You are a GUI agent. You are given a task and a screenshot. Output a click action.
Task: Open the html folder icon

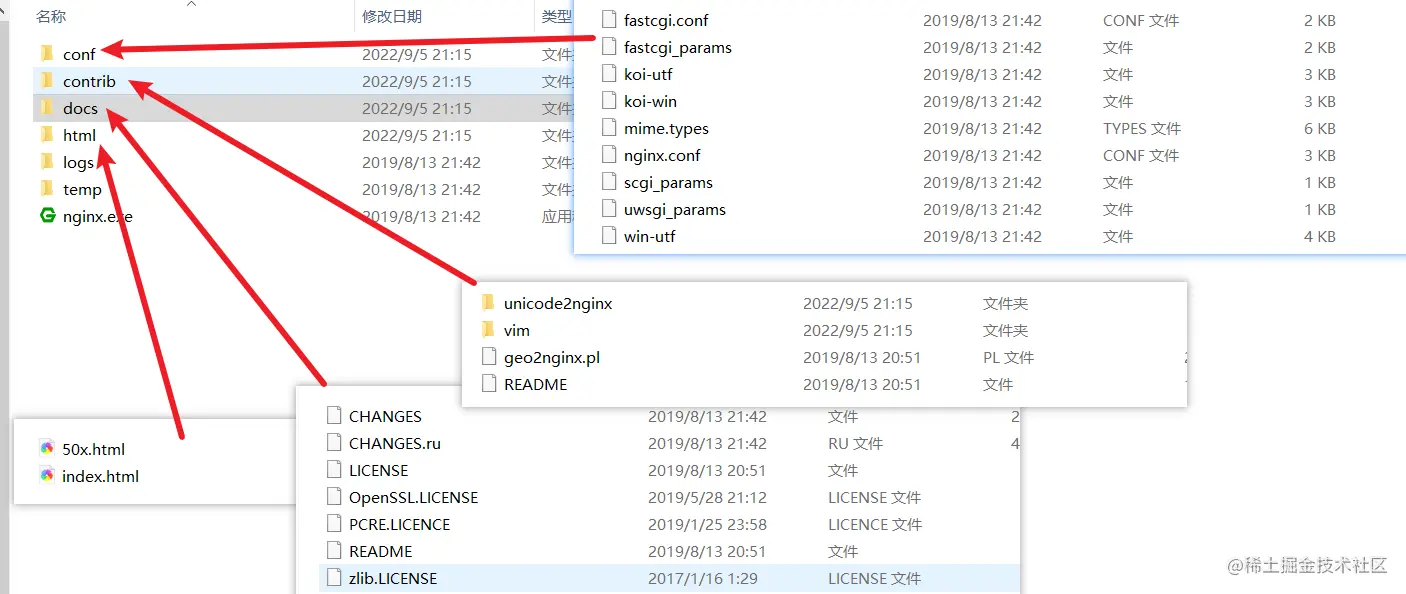pyautogui.click(x=46, y=134)
